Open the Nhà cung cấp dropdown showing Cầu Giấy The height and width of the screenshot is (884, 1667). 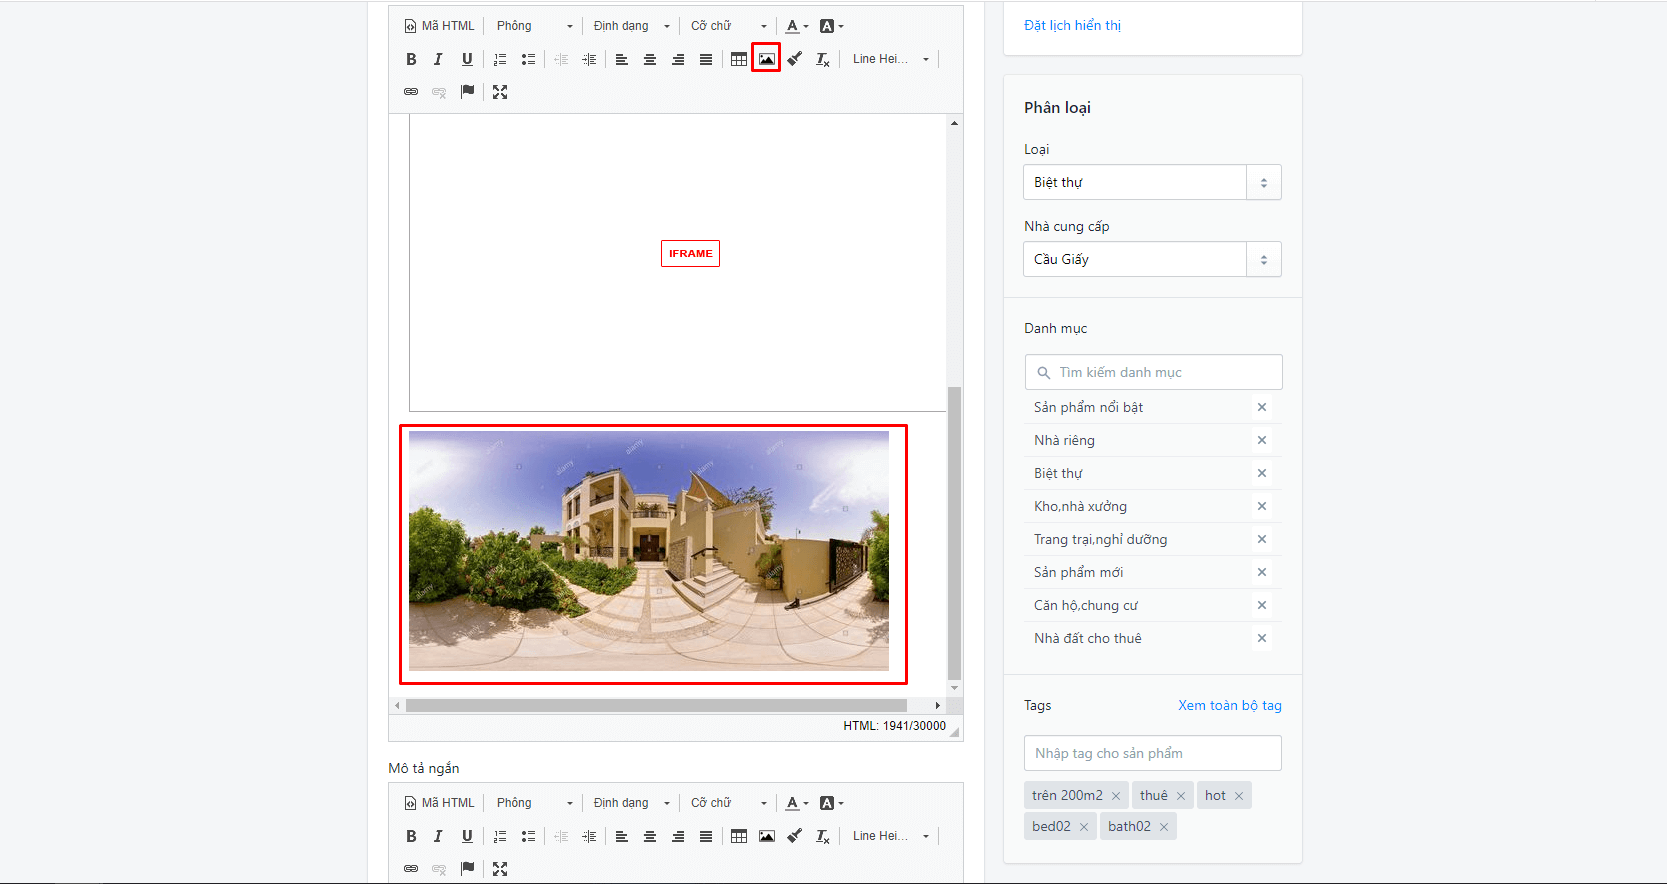1152,259
